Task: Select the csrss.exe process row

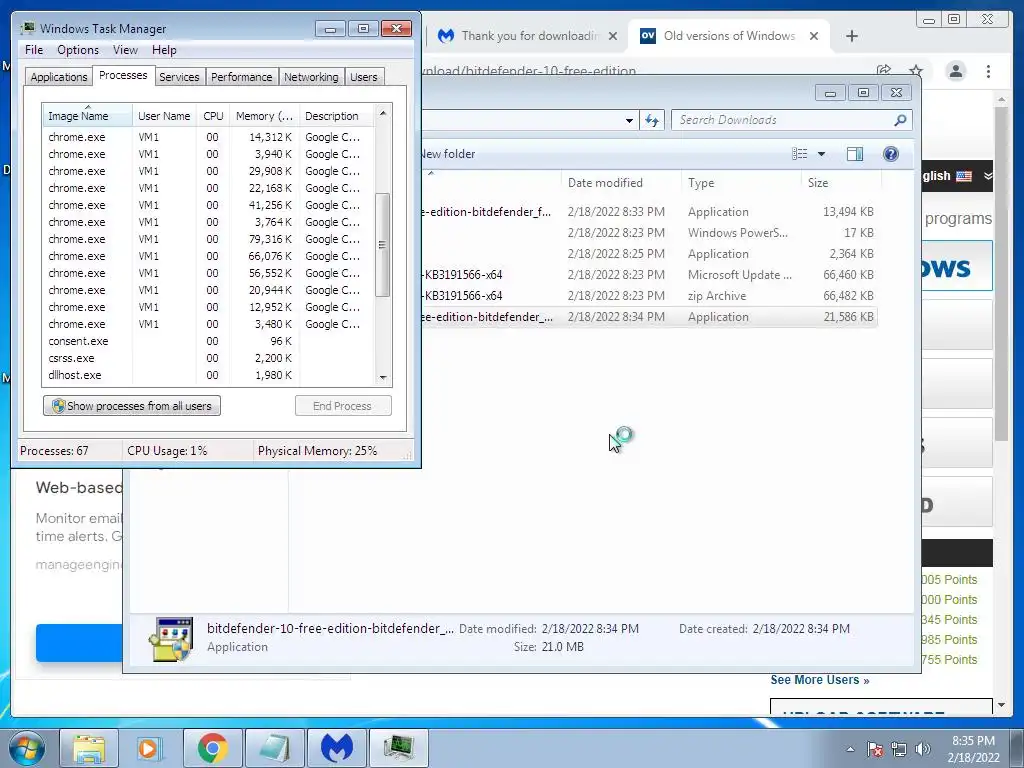Action: pyautogui.click(x=208, y=358)
